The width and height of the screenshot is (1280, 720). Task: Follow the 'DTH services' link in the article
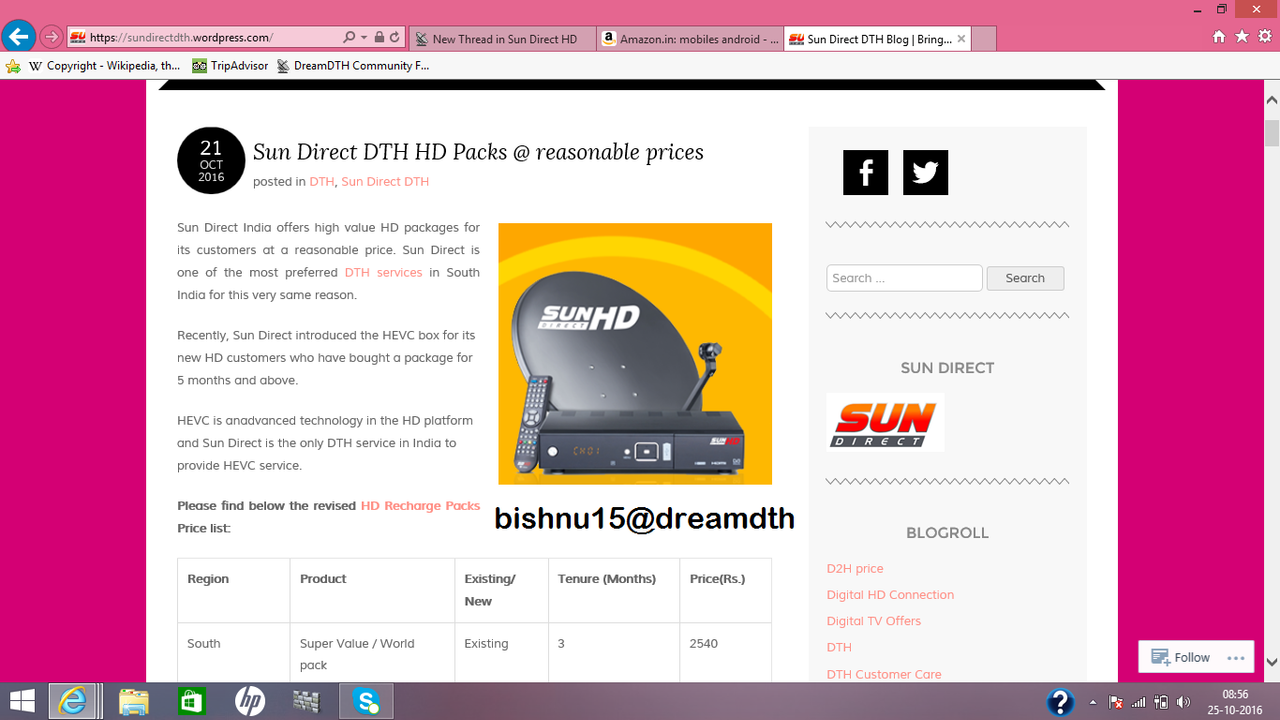coord(384,272)
